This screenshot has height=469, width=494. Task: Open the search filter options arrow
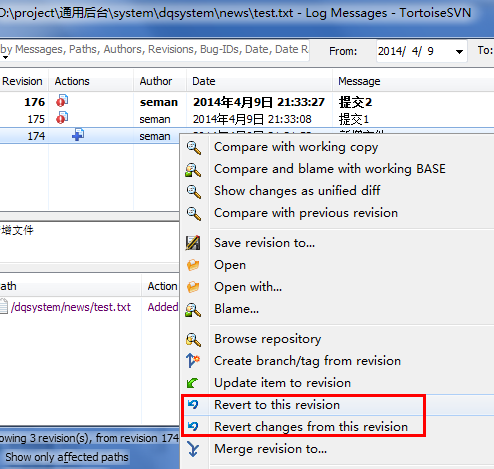5,57
